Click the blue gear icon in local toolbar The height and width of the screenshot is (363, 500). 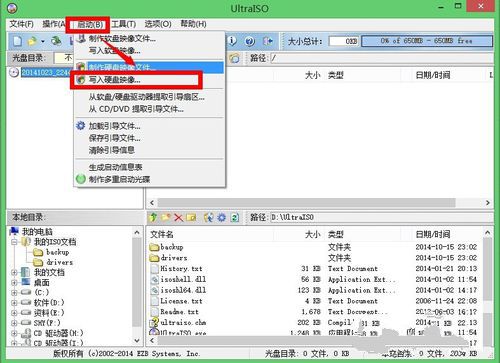click(222, 218)
